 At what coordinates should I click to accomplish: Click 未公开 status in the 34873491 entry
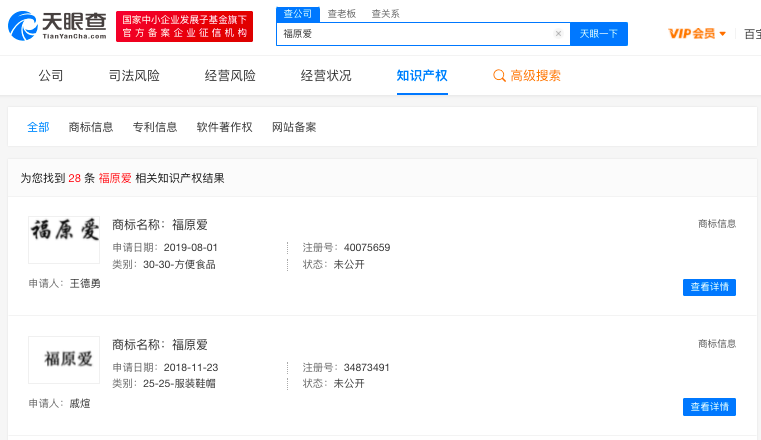click(x=349, y=383)
